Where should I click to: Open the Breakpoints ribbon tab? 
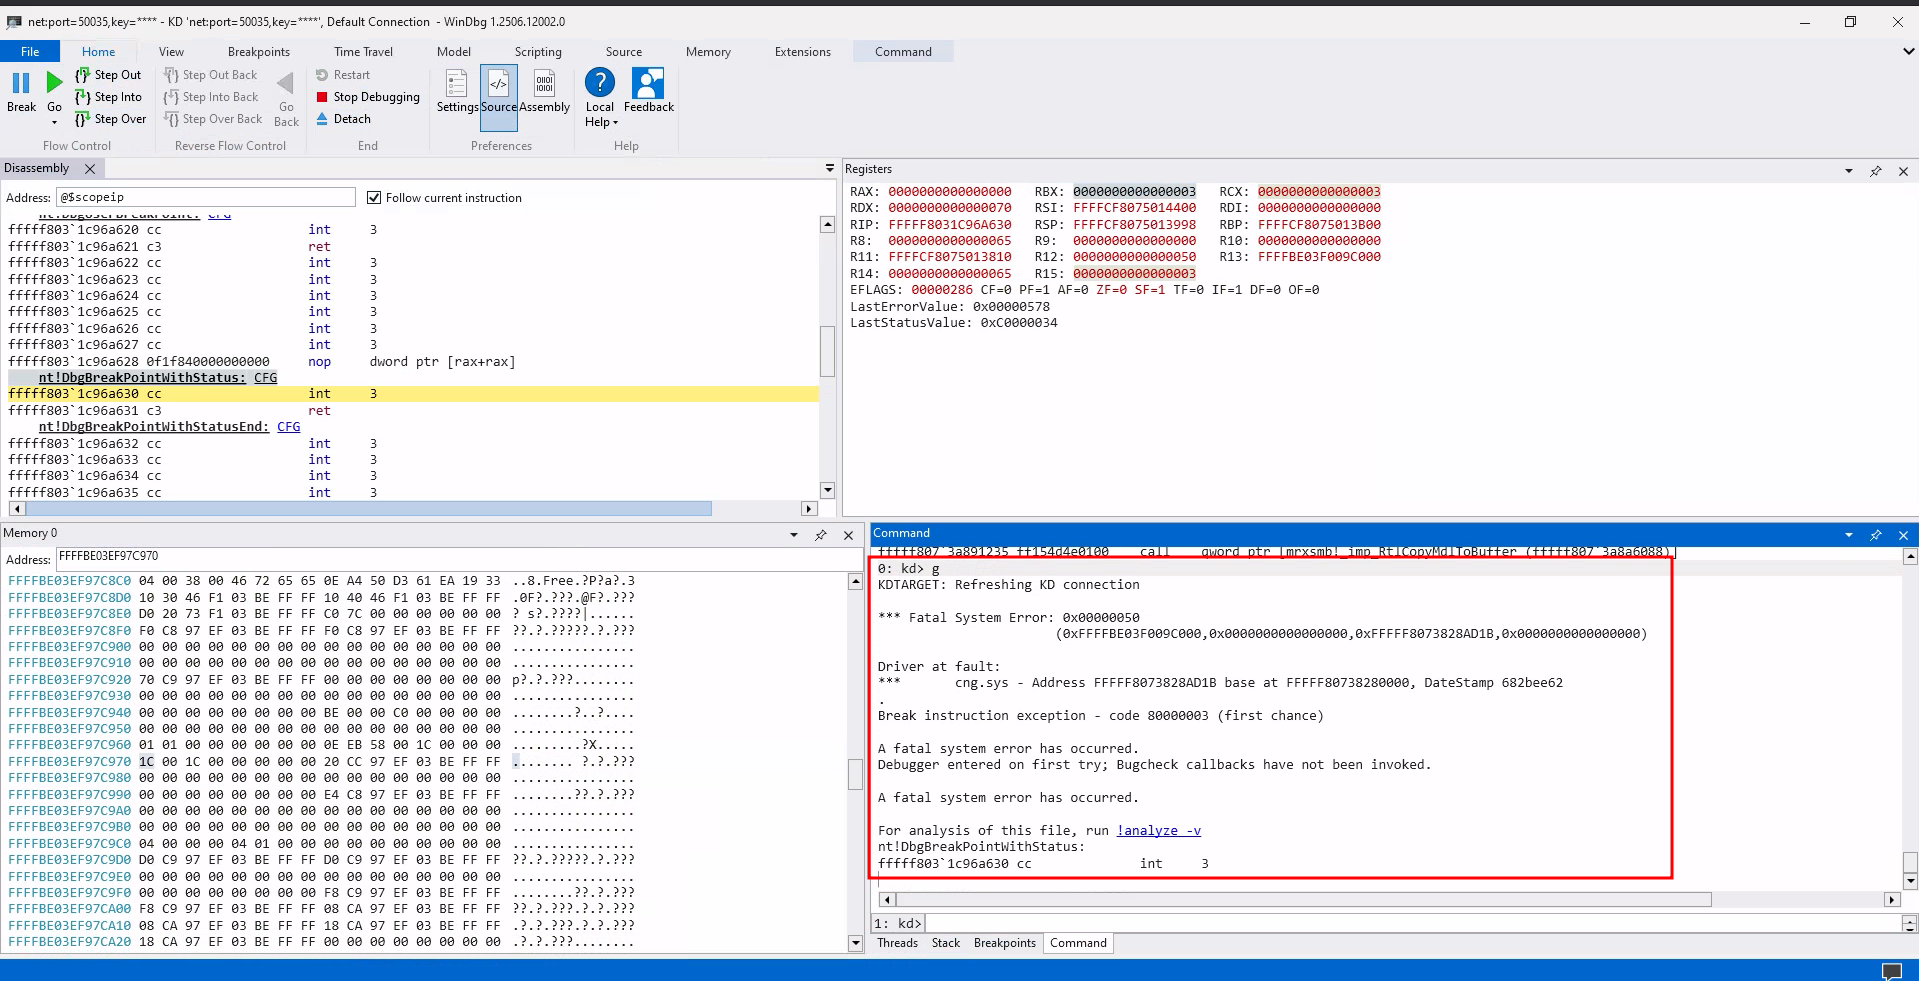pyautogui.click(x=258, y=52)
